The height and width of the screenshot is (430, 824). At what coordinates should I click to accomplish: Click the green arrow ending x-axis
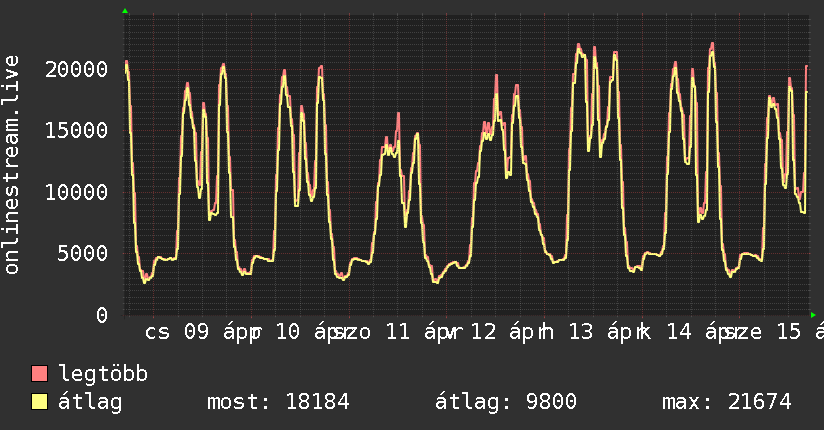[813, 315]
